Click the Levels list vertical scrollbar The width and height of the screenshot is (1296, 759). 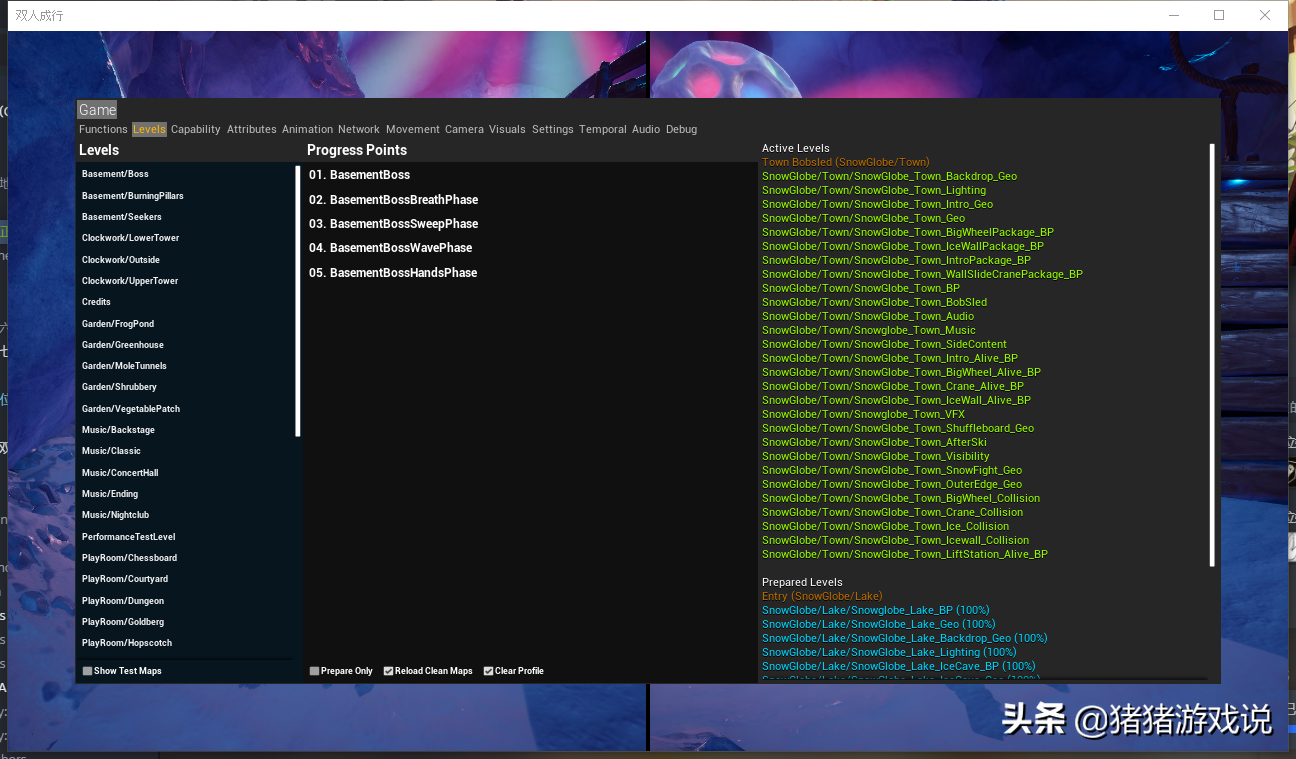298,300
